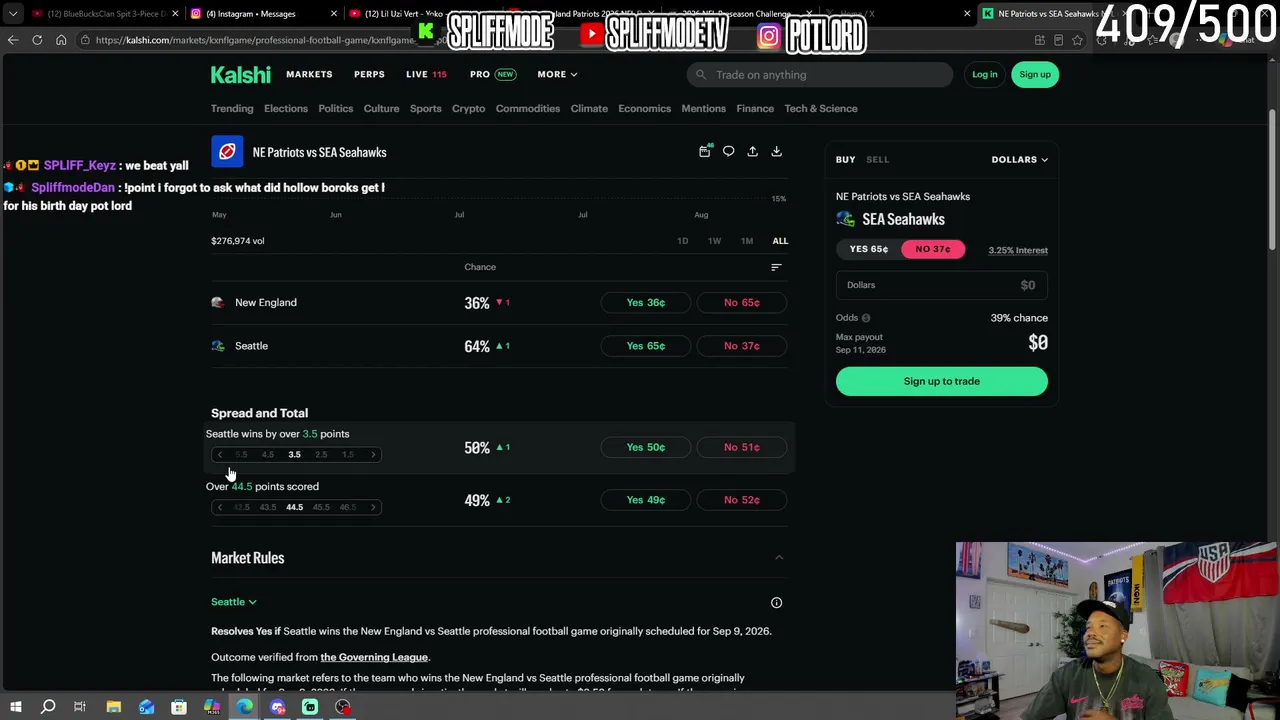1280x720 pixels.
Task: Open Discord from the taskbar
Action: tap(278, 707)
